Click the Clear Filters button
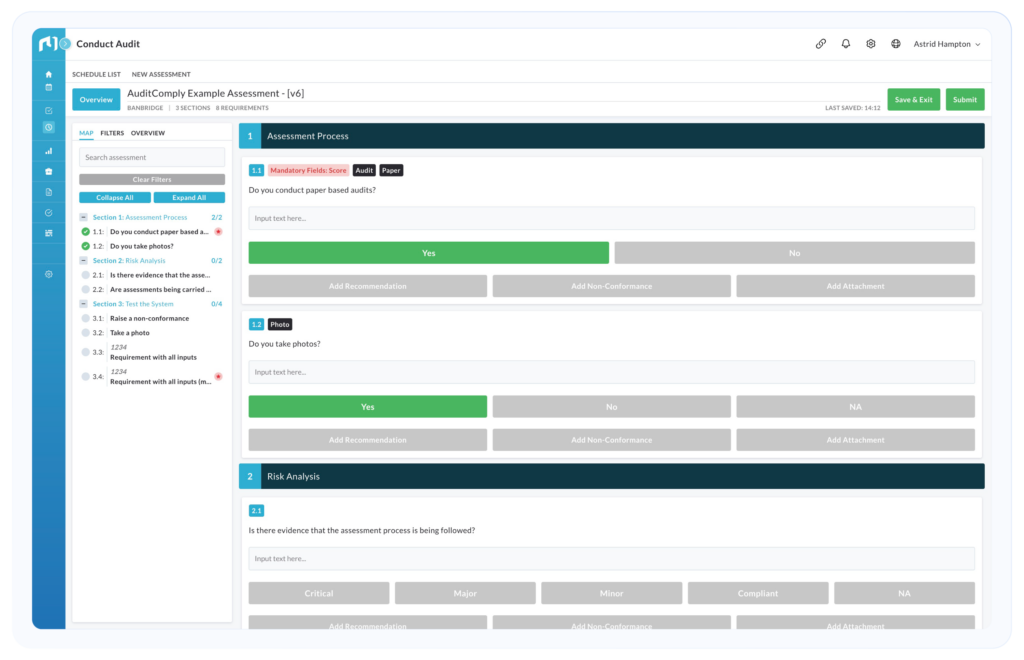The image size is (1024, 660). 152,180
